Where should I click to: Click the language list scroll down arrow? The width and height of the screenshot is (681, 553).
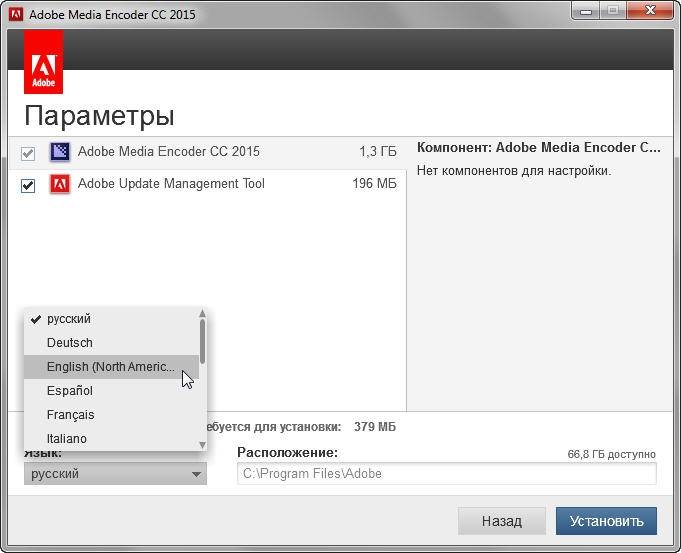[x=202, y=444]
